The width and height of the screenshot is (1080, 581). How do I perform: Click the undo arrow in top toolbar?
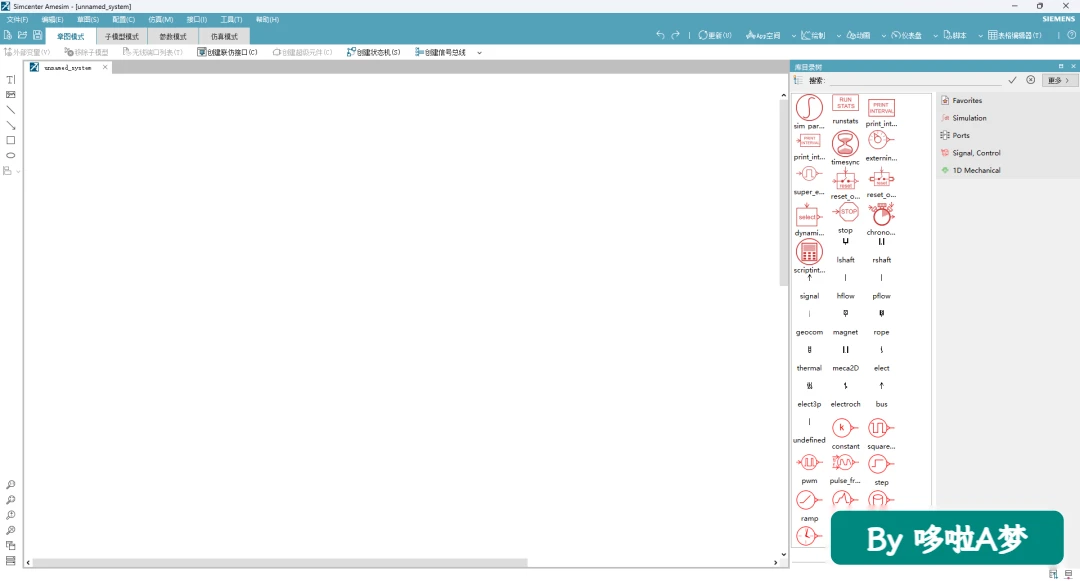(660, 35)
